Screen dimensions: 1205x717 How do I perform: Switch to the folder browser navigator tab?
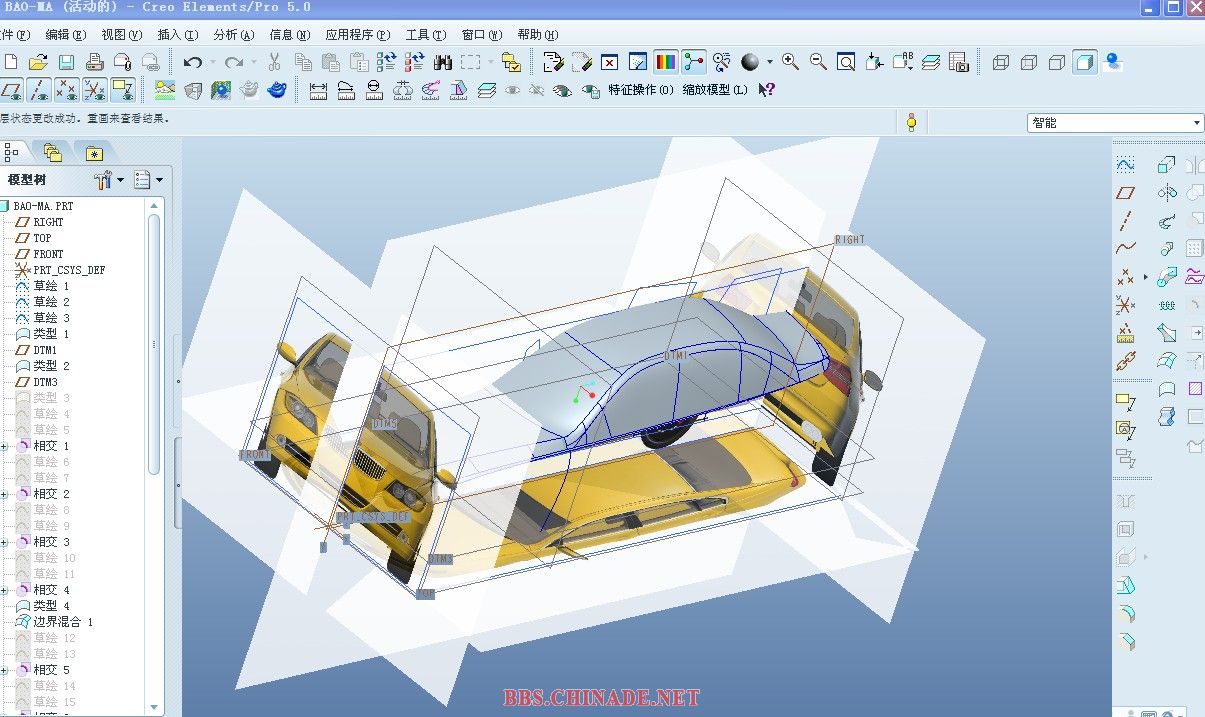53,153
